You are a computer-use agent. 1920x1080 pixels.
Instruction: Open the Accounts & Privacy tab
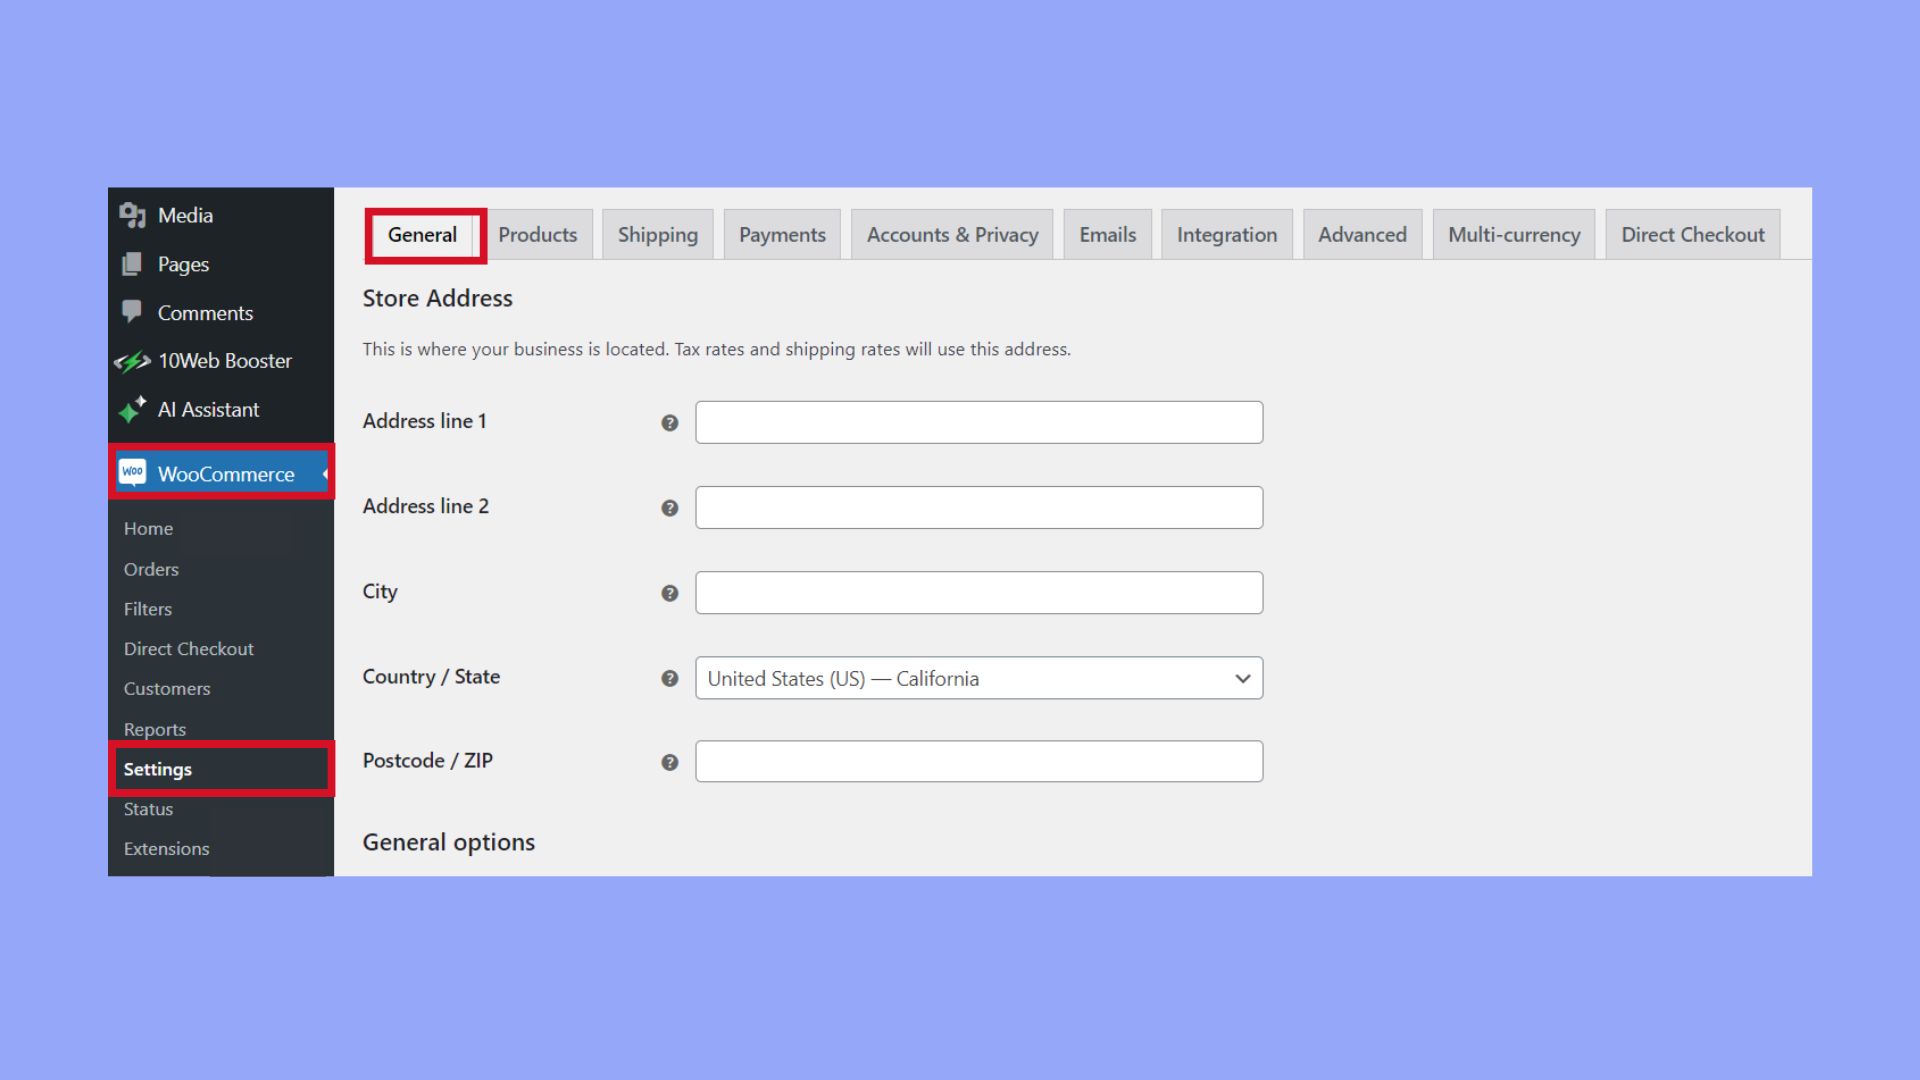coord(951,234)
